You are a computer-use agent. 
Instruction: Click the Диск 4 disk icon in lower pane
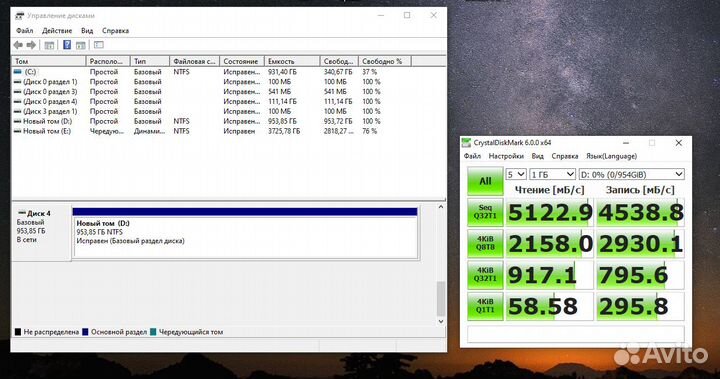tap(22, 213)
